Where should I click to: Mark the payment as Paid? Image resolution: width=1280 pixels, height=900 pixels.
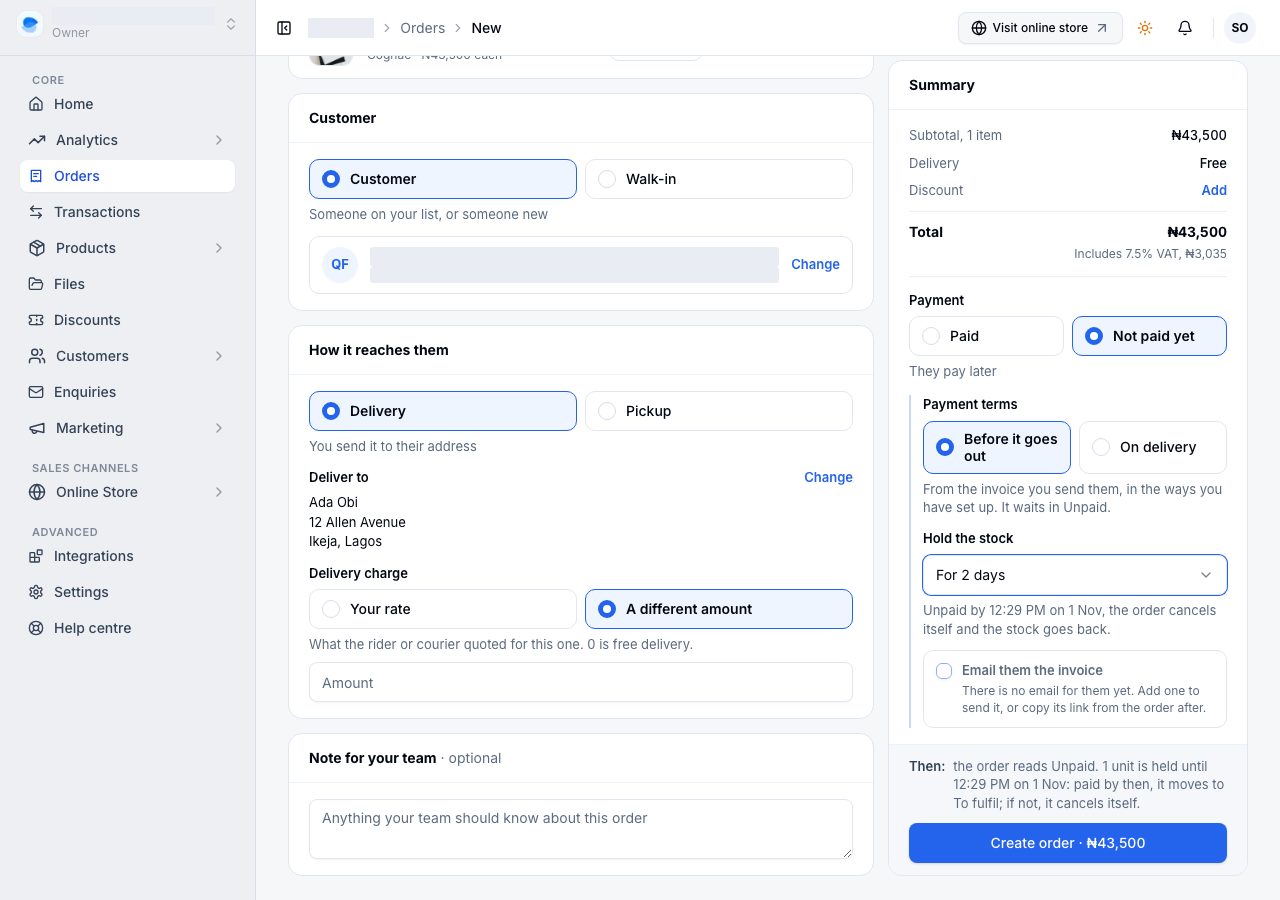coord(986,336)
